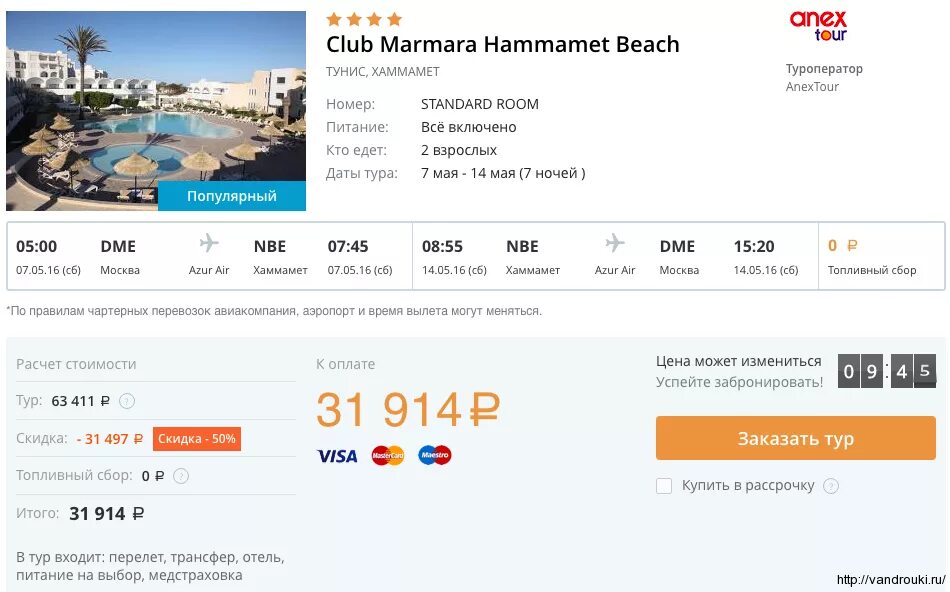Click airplane icon of the outbound DME–NBE flight
The height and width of the screenshot is (592, 950).
pyautogui.click(x=209, y=244)
